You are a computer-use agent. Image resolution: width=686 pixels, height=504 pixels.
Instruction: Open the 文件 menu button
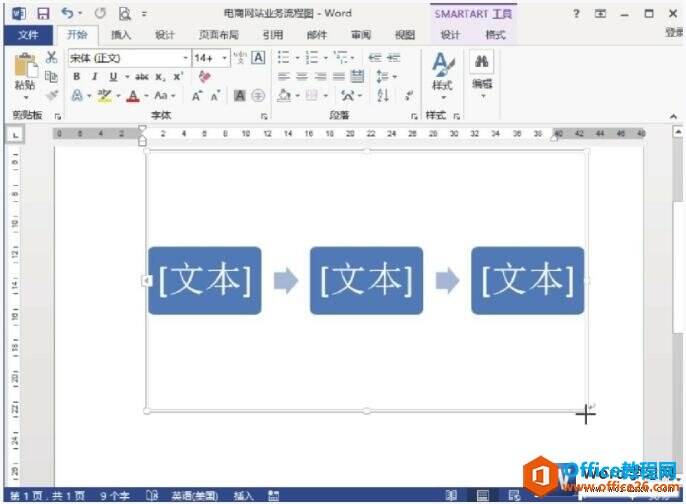pos(28,35)
